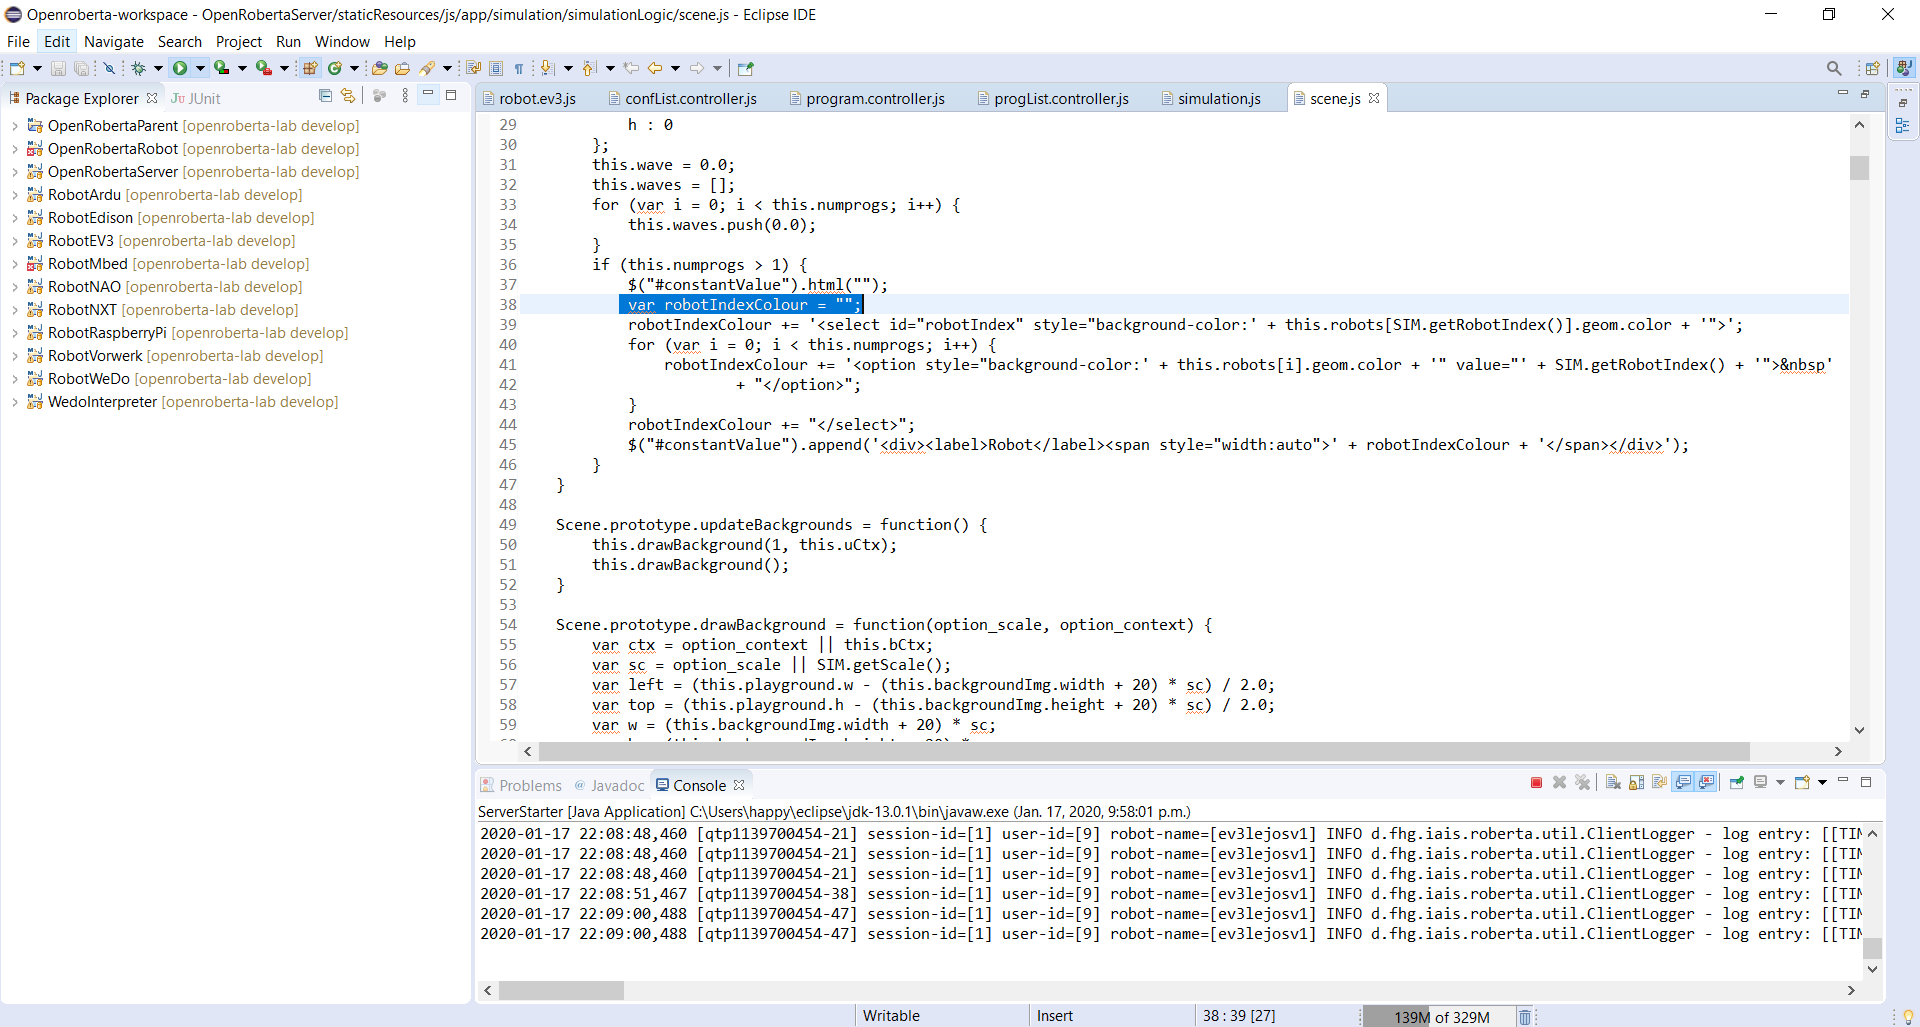
Task: Open the Display Selected Console dropdown
Action: click(x=1781, y=784)
